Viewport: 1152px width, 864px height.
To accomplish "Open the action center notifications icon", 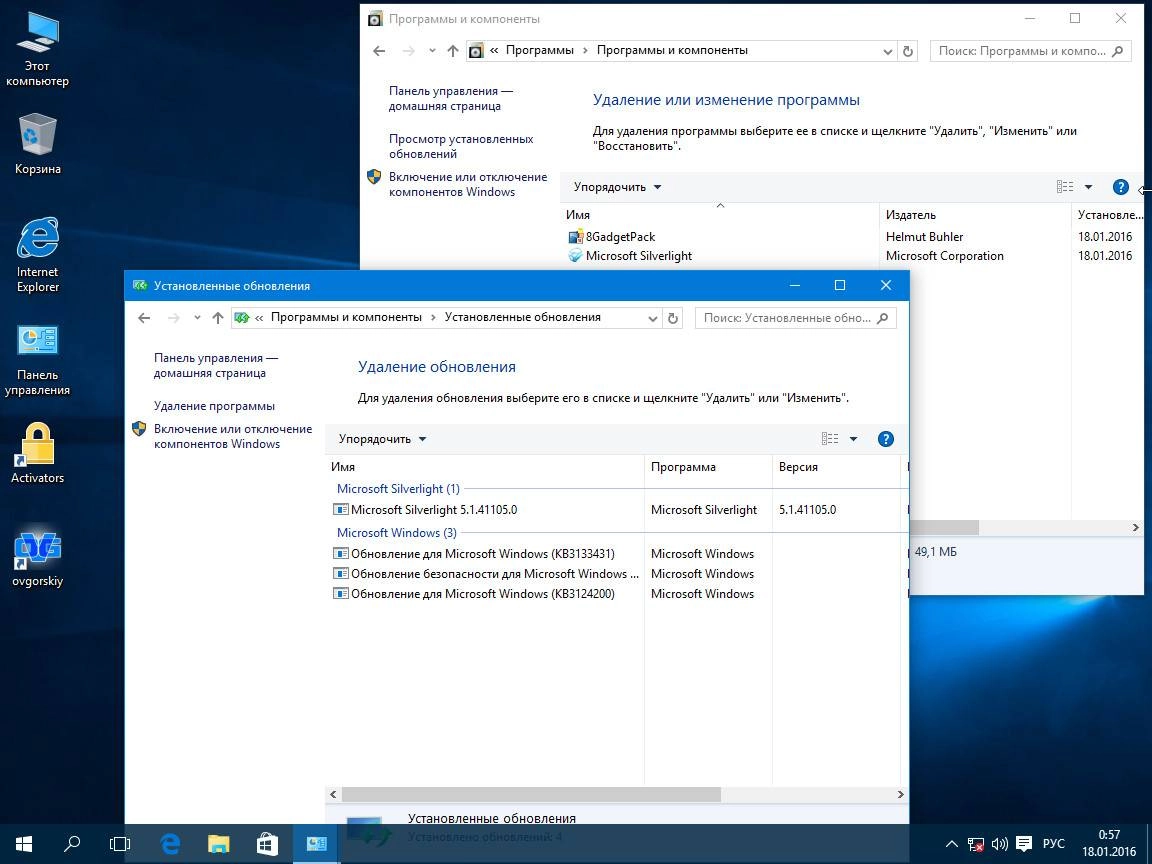I will [x=1023, y=844].
